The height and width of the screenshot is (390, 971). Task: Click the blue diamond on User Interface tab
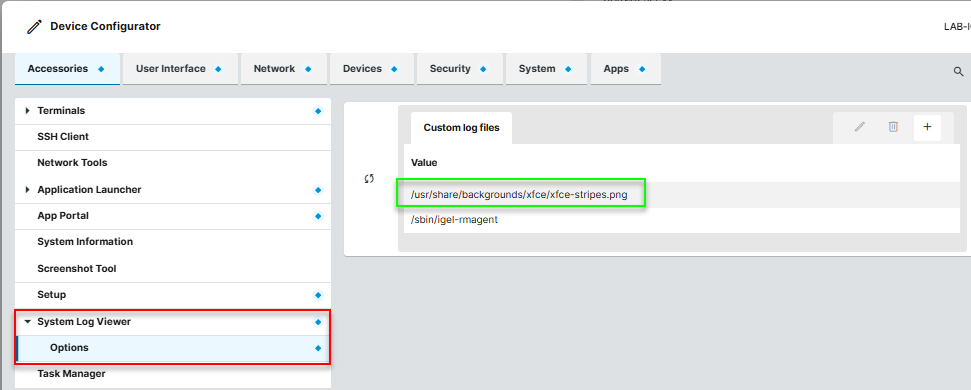coord(218,69)
